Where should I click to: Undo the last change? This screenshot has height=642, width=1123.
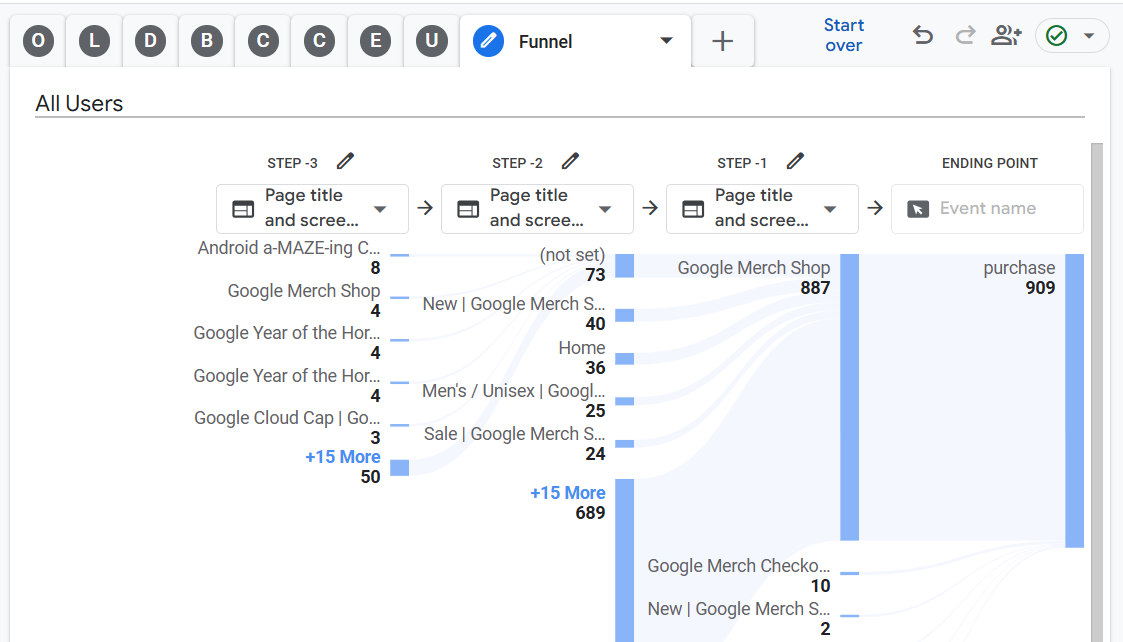point(922,35)
